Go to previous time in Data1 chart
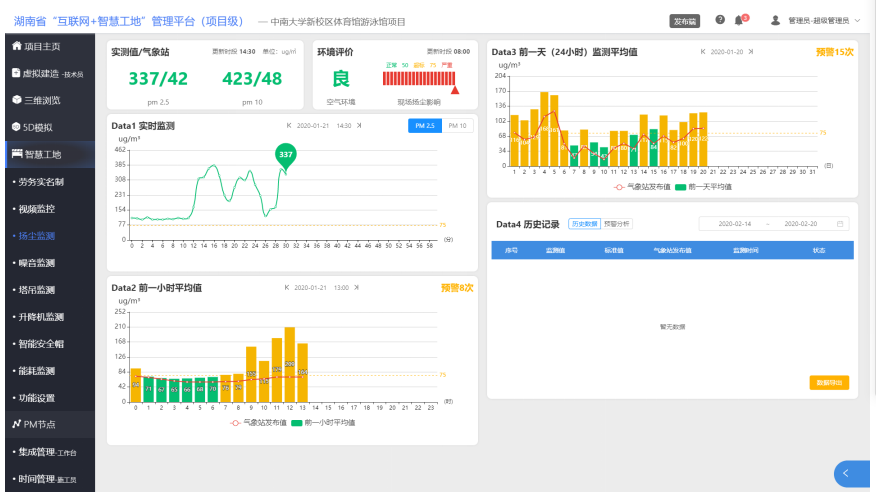This screenshot has width=876, height=496. coord(289,126)
